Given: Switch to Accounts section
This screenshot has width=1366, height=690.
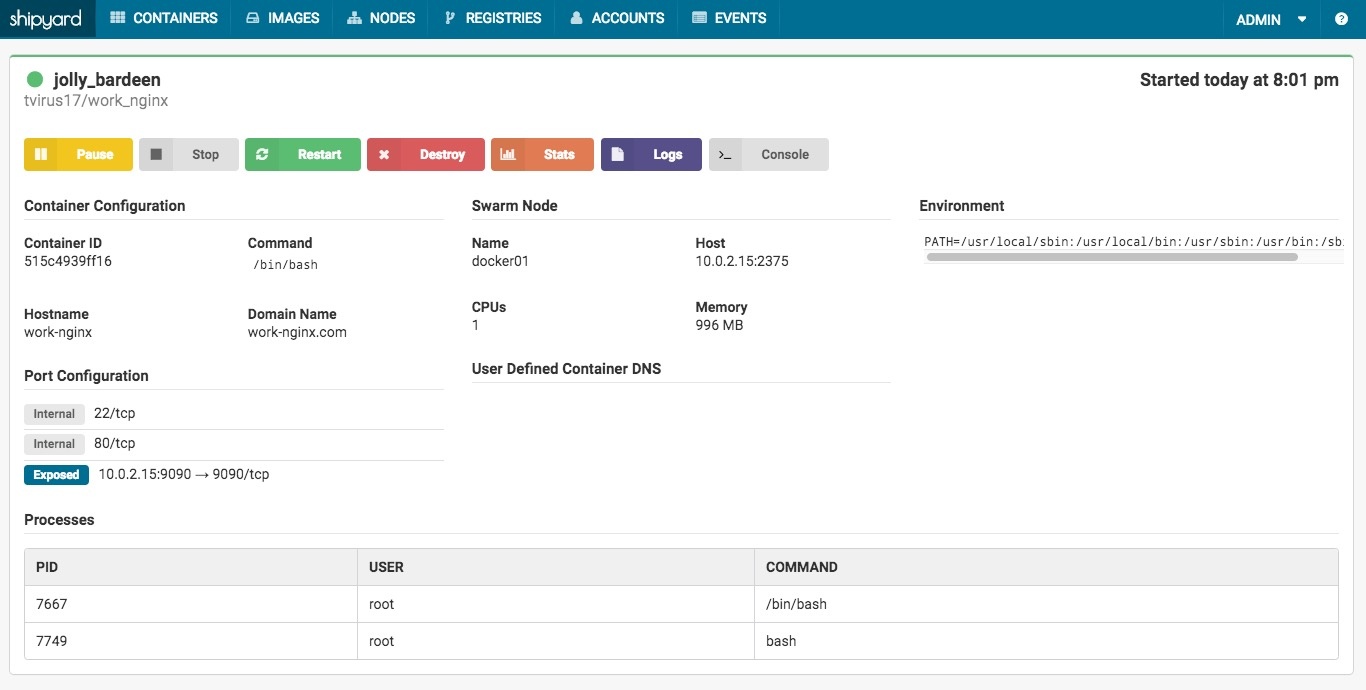Looking at the screenshot, I should click(x=617, y=18).
